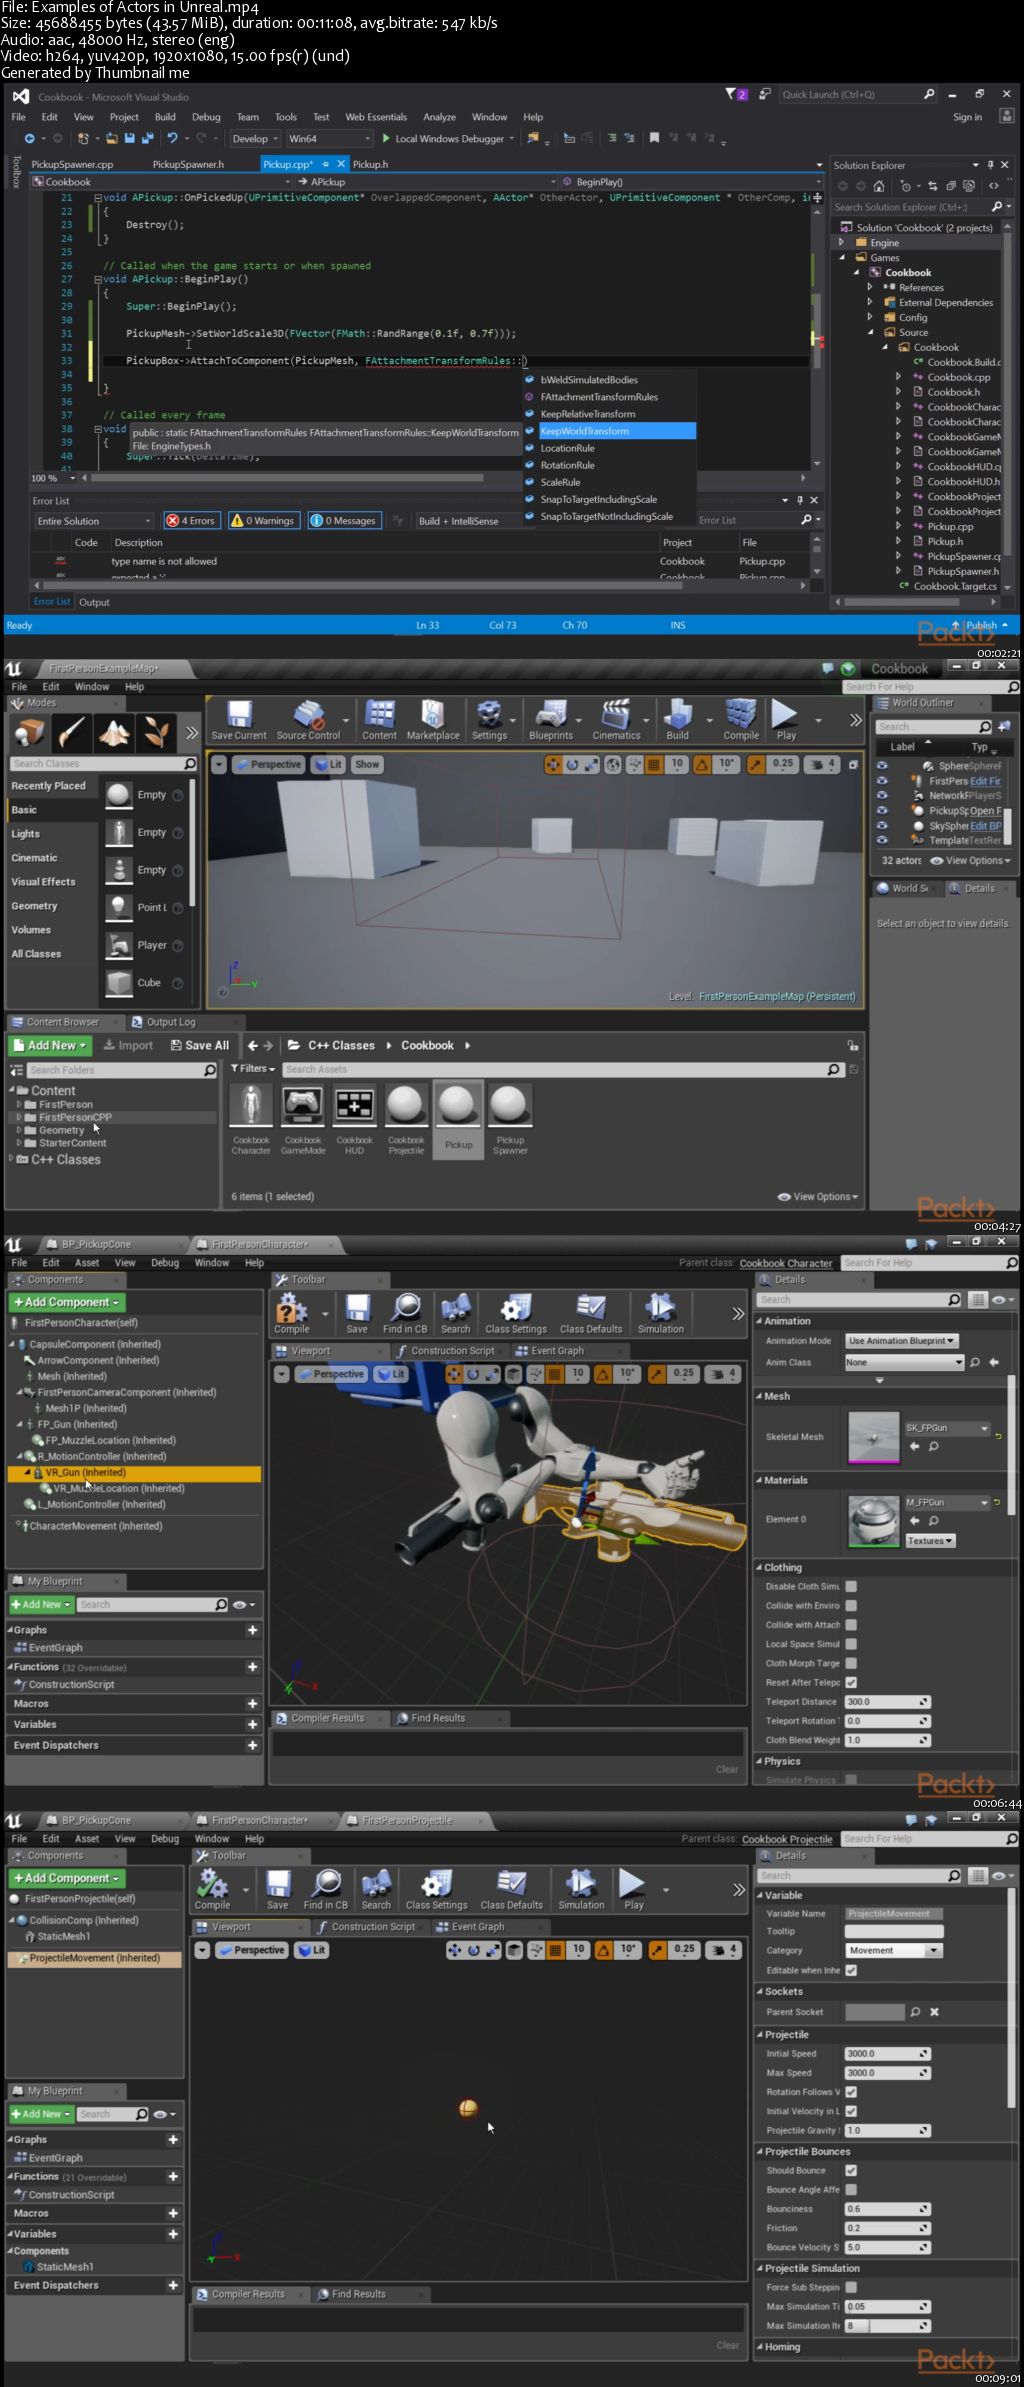The width and height of the screenshot is (1024, 2387).
Task: Open Settings in the level editor toolbar
Action: click(x=489, y=720)
